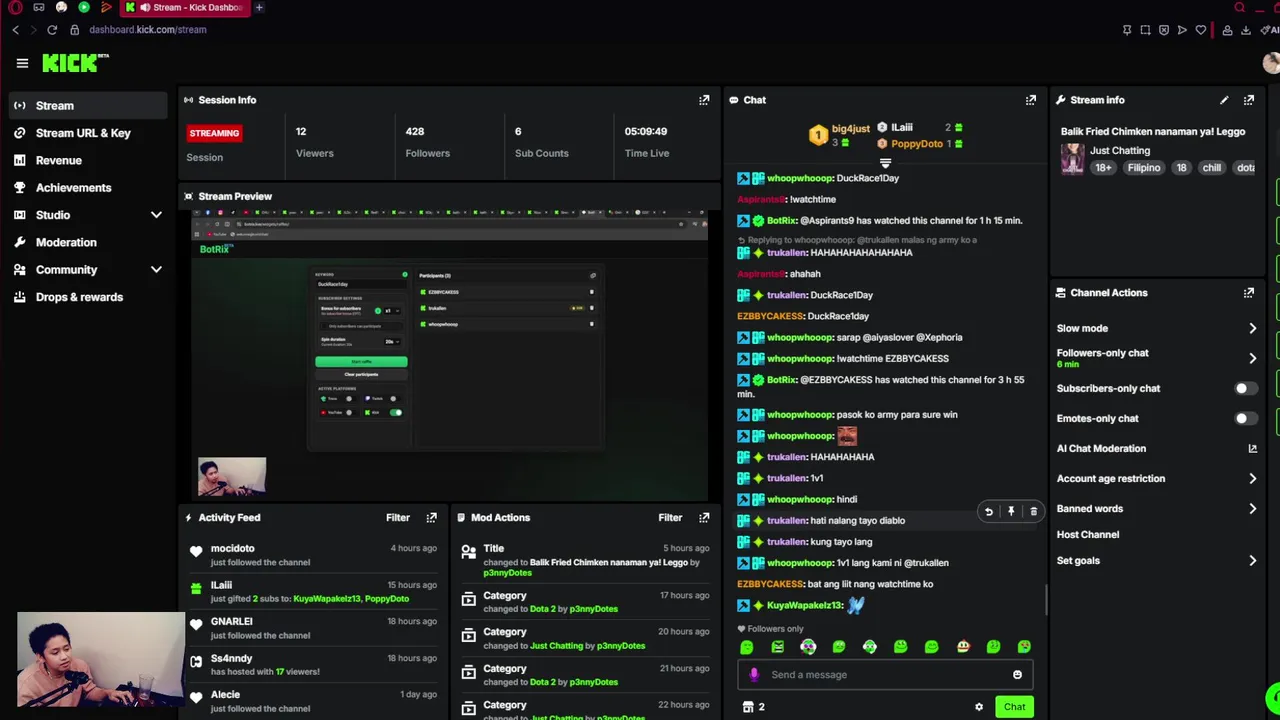This screenshot has height=720, width=1280.
Task: Click the green Chat send button
Action: coord(1014,707)
